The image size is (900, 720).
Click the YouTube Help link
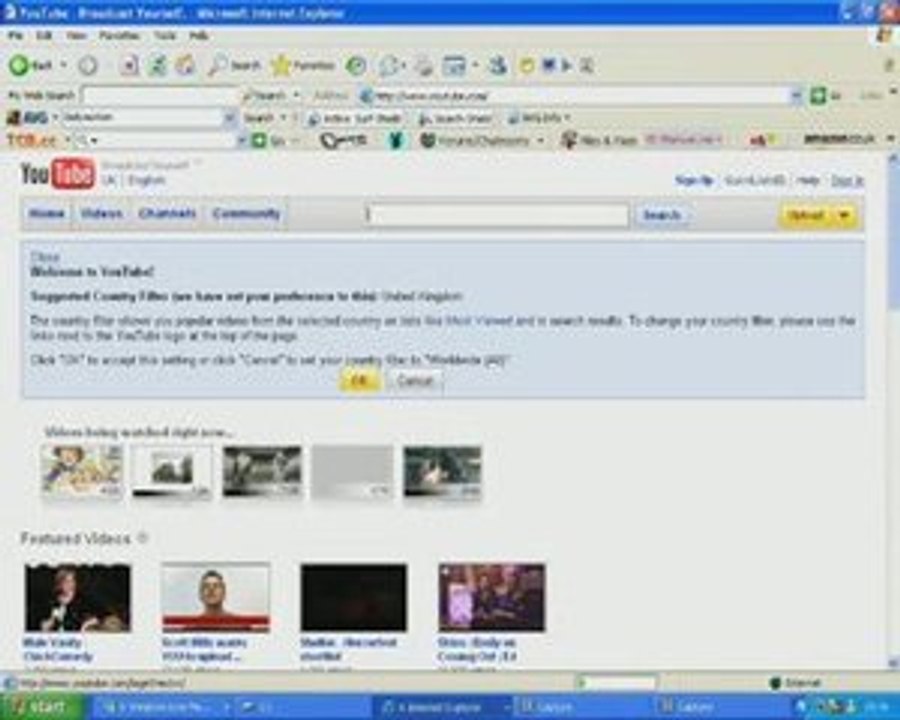tap(807, 180)
